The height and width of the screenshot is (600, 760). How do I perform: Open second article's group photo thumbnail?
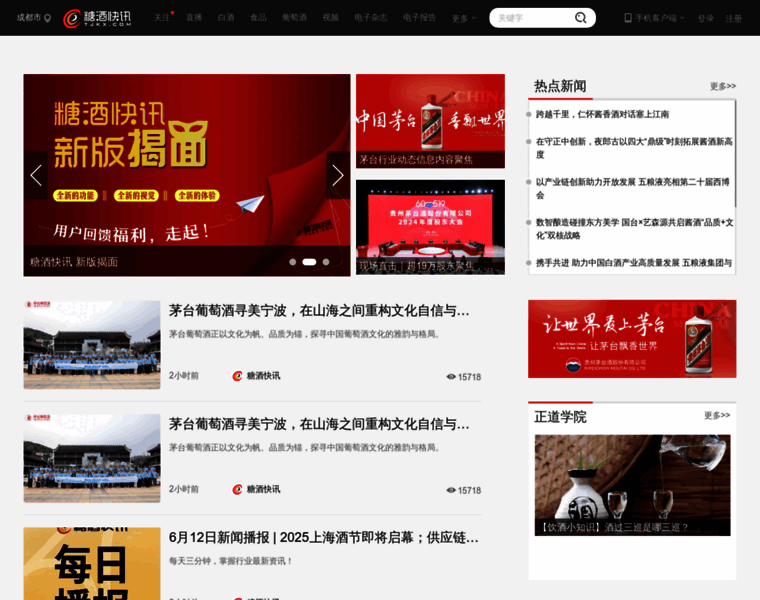point(92,458)
